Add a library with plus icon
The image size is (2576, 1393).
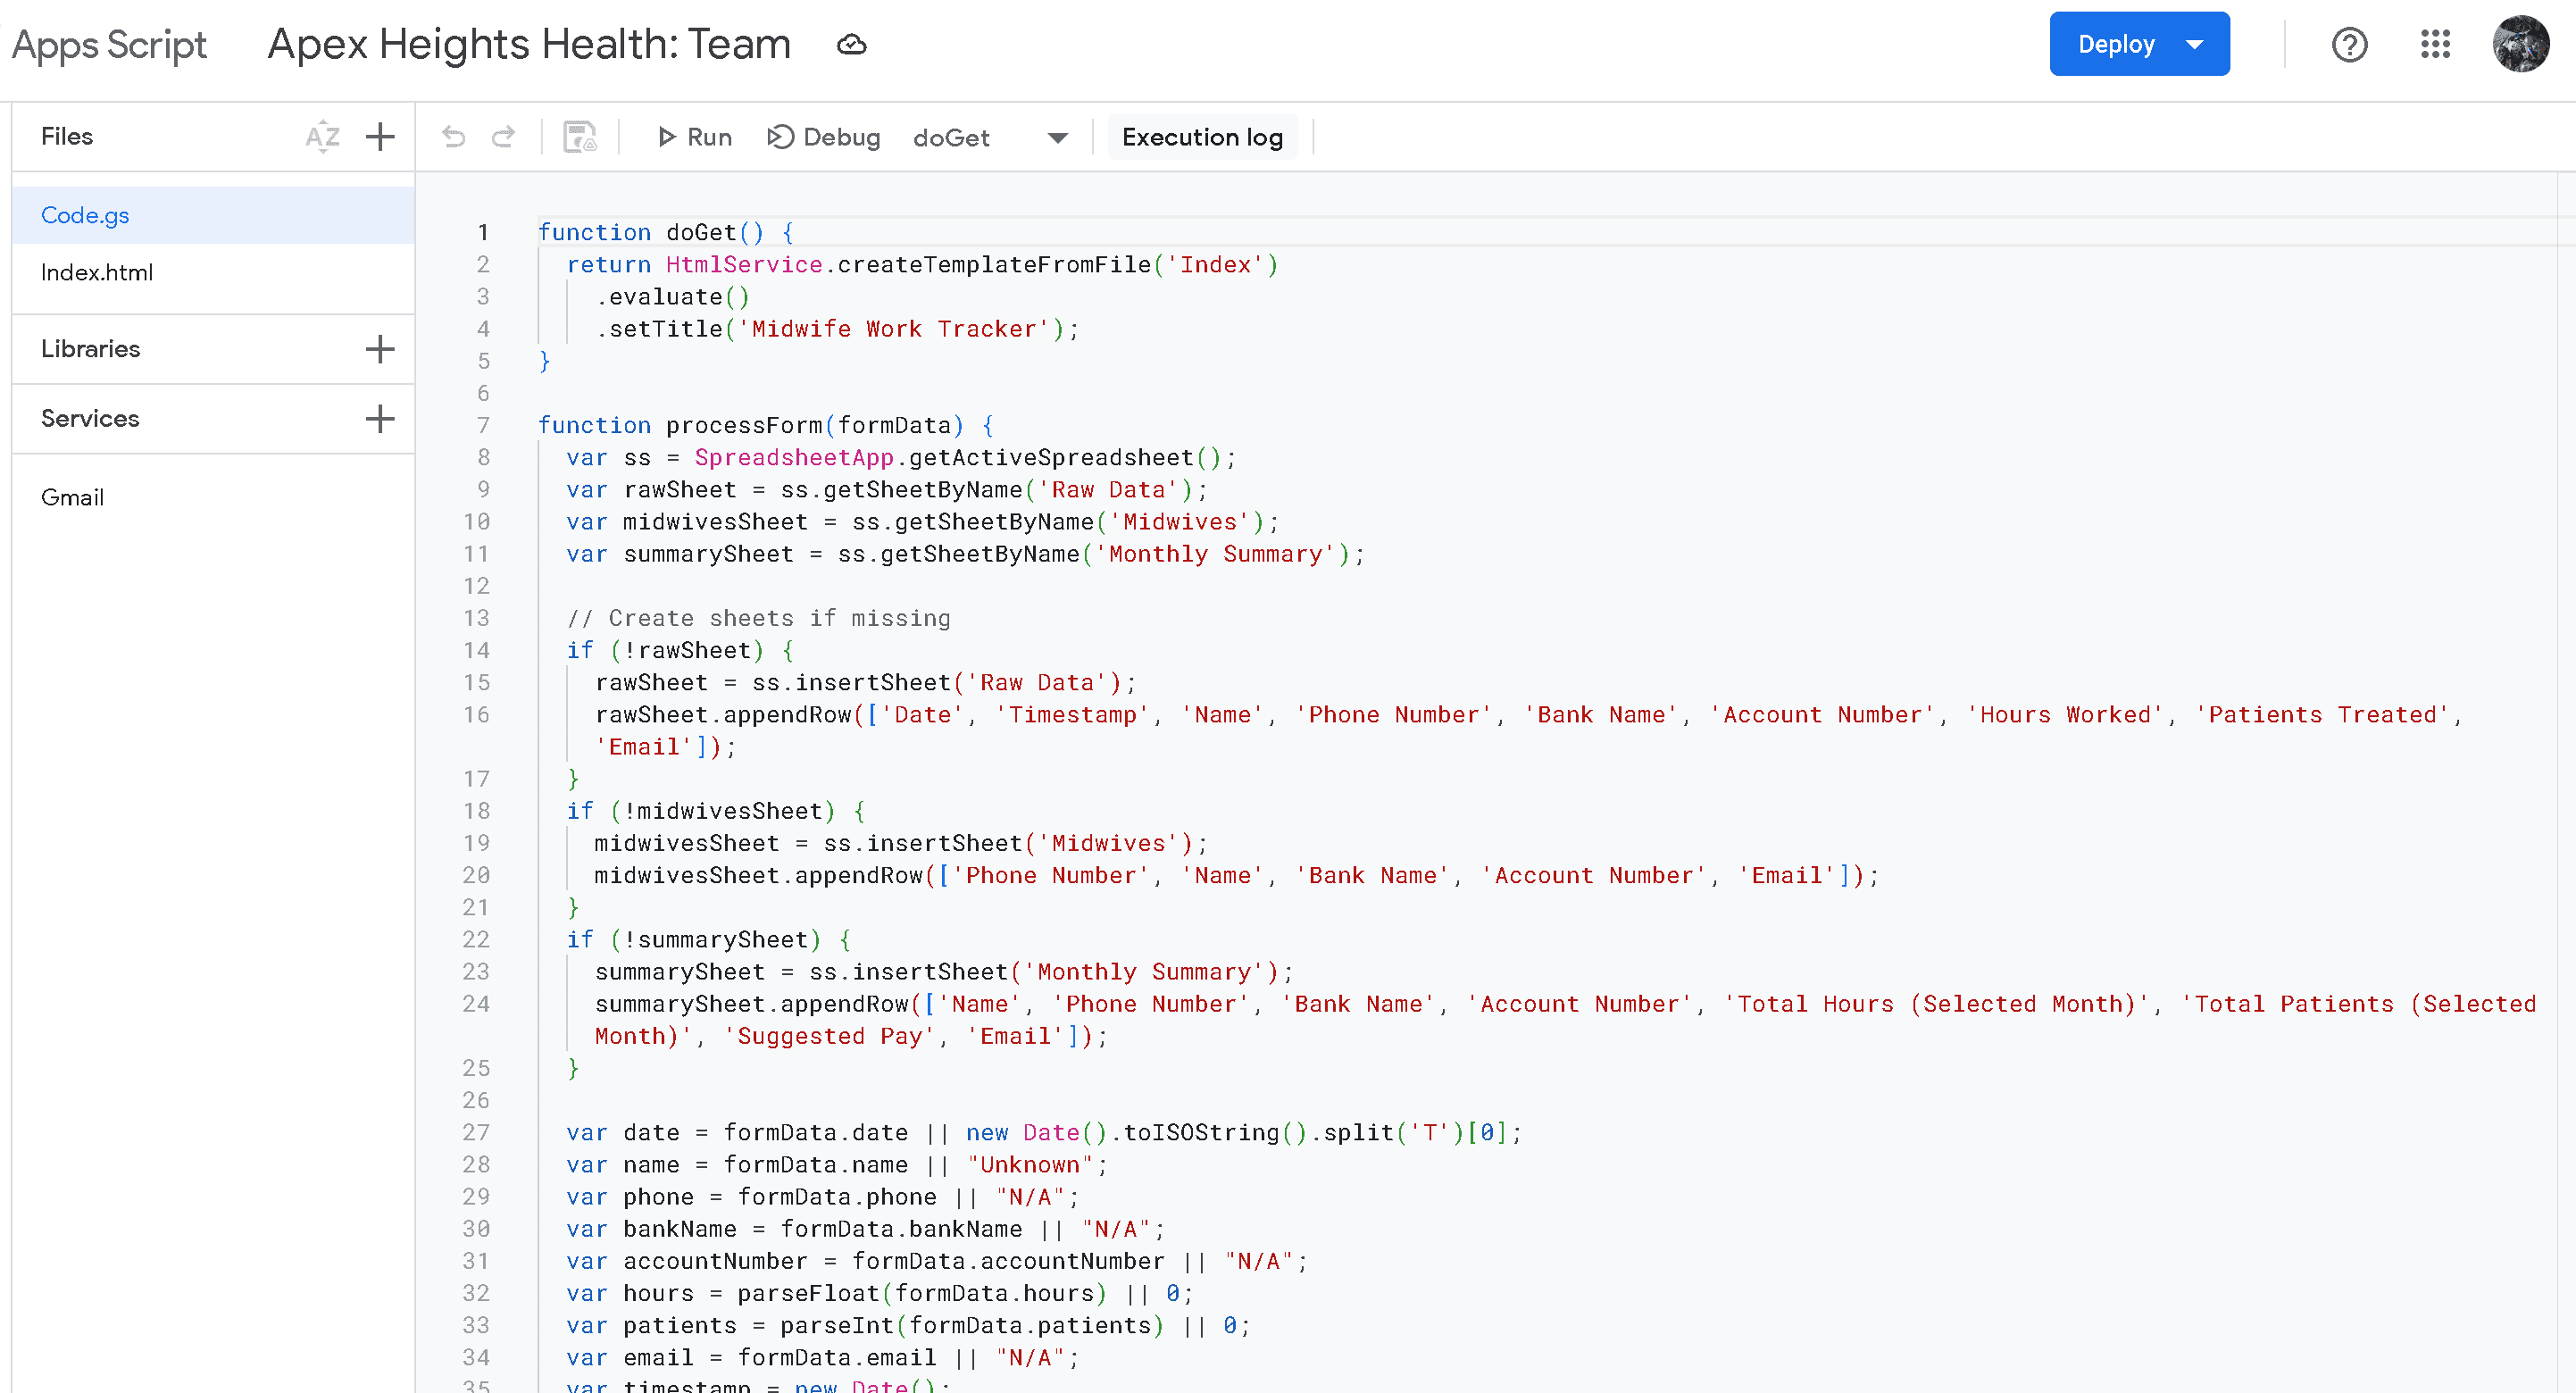click(380, 349)
